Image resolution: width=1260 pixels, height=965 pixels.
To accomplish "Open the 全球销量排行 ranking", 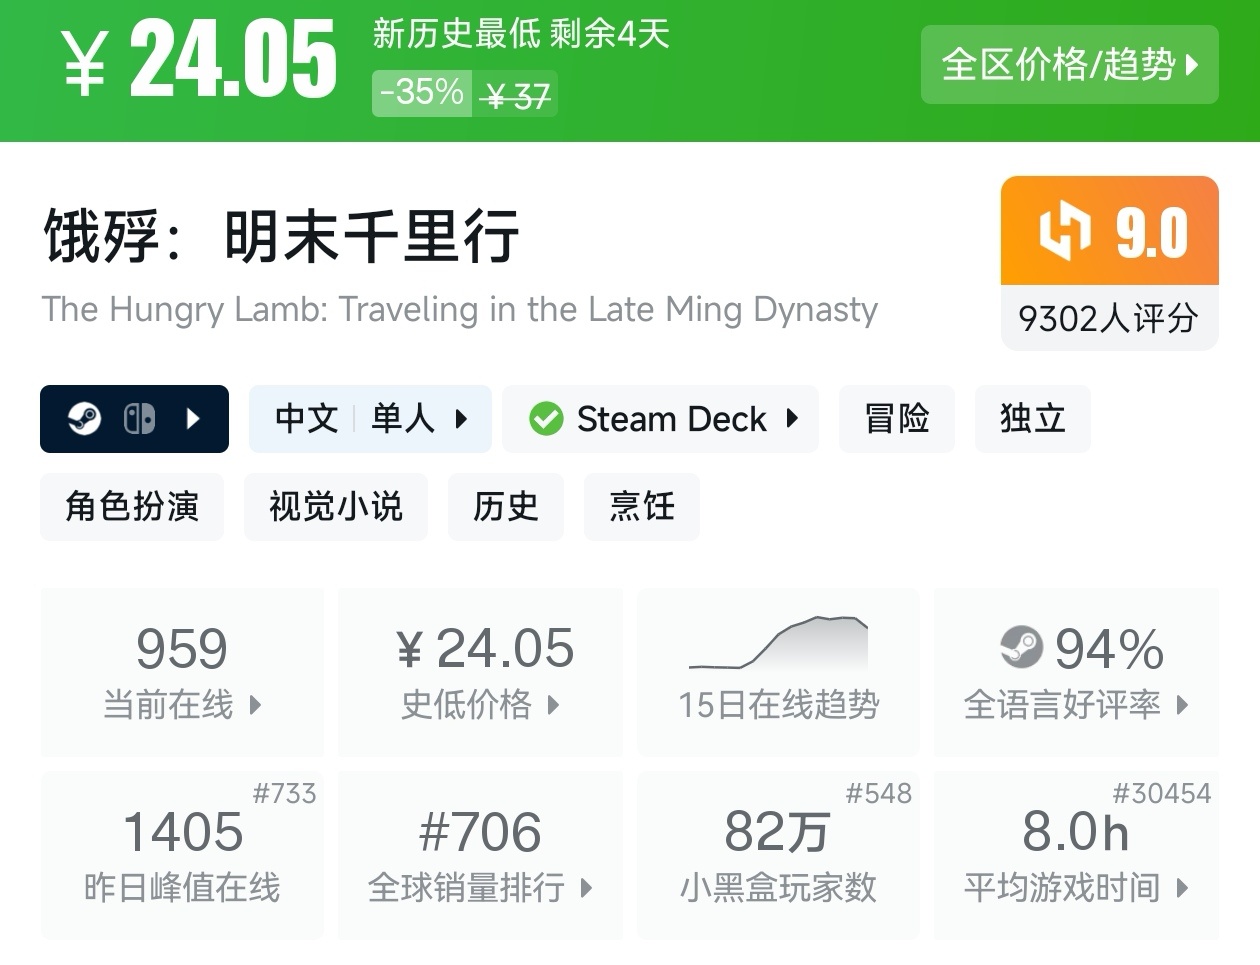I will 480,855.
